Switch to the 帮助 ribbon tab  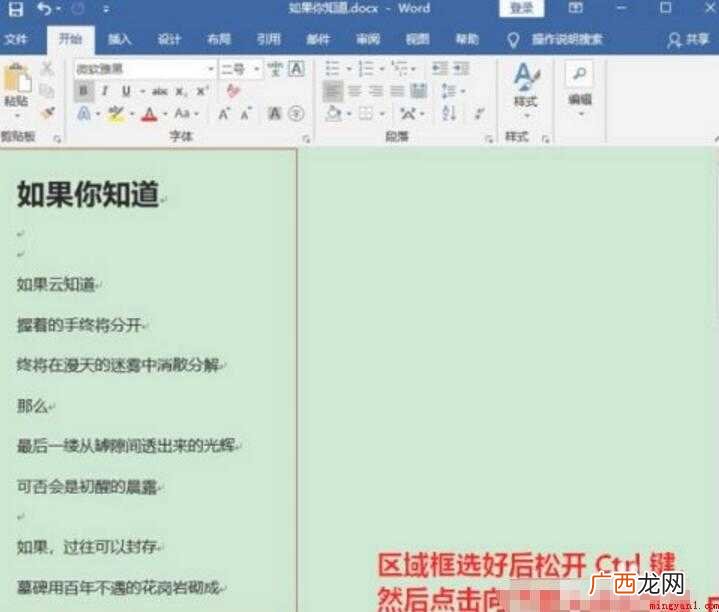[467, 39]
